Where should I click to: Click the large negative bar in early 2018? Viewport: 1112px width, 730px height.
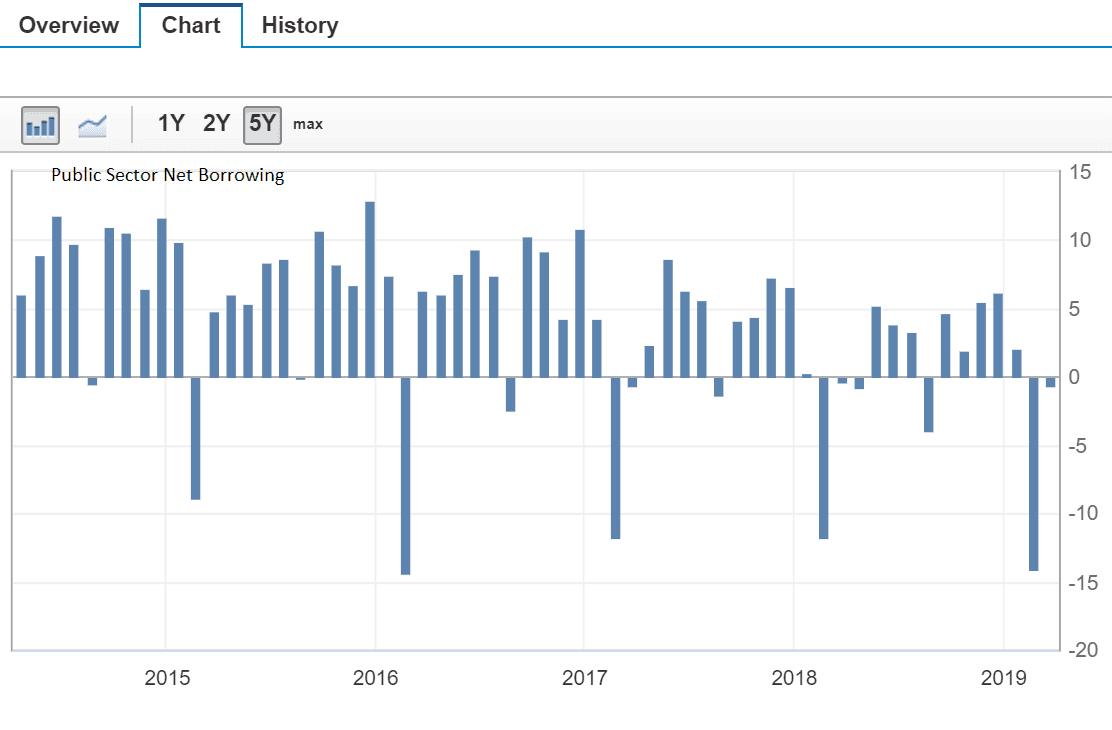824,458
